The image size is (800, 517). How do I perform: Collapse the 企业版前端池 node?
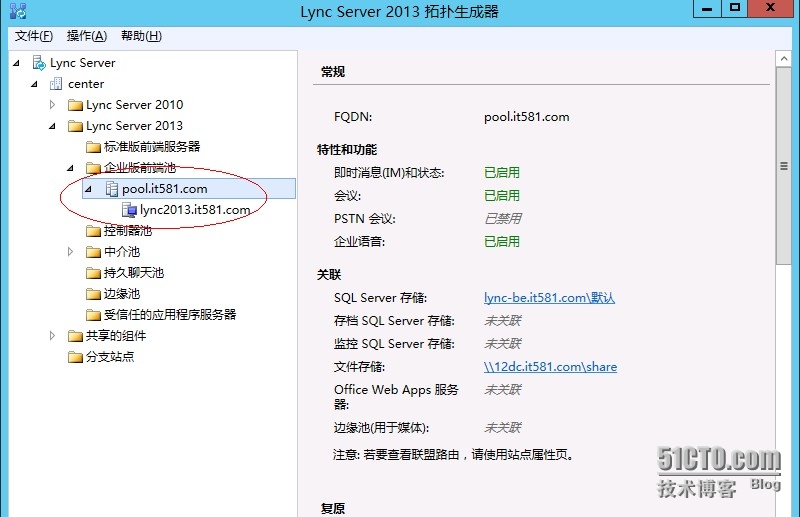click(x=70, y=168)
